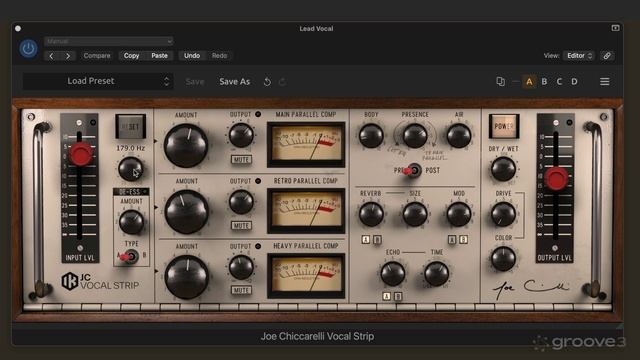Select preset slot C

pyautogui.click(x=559, y=82)
